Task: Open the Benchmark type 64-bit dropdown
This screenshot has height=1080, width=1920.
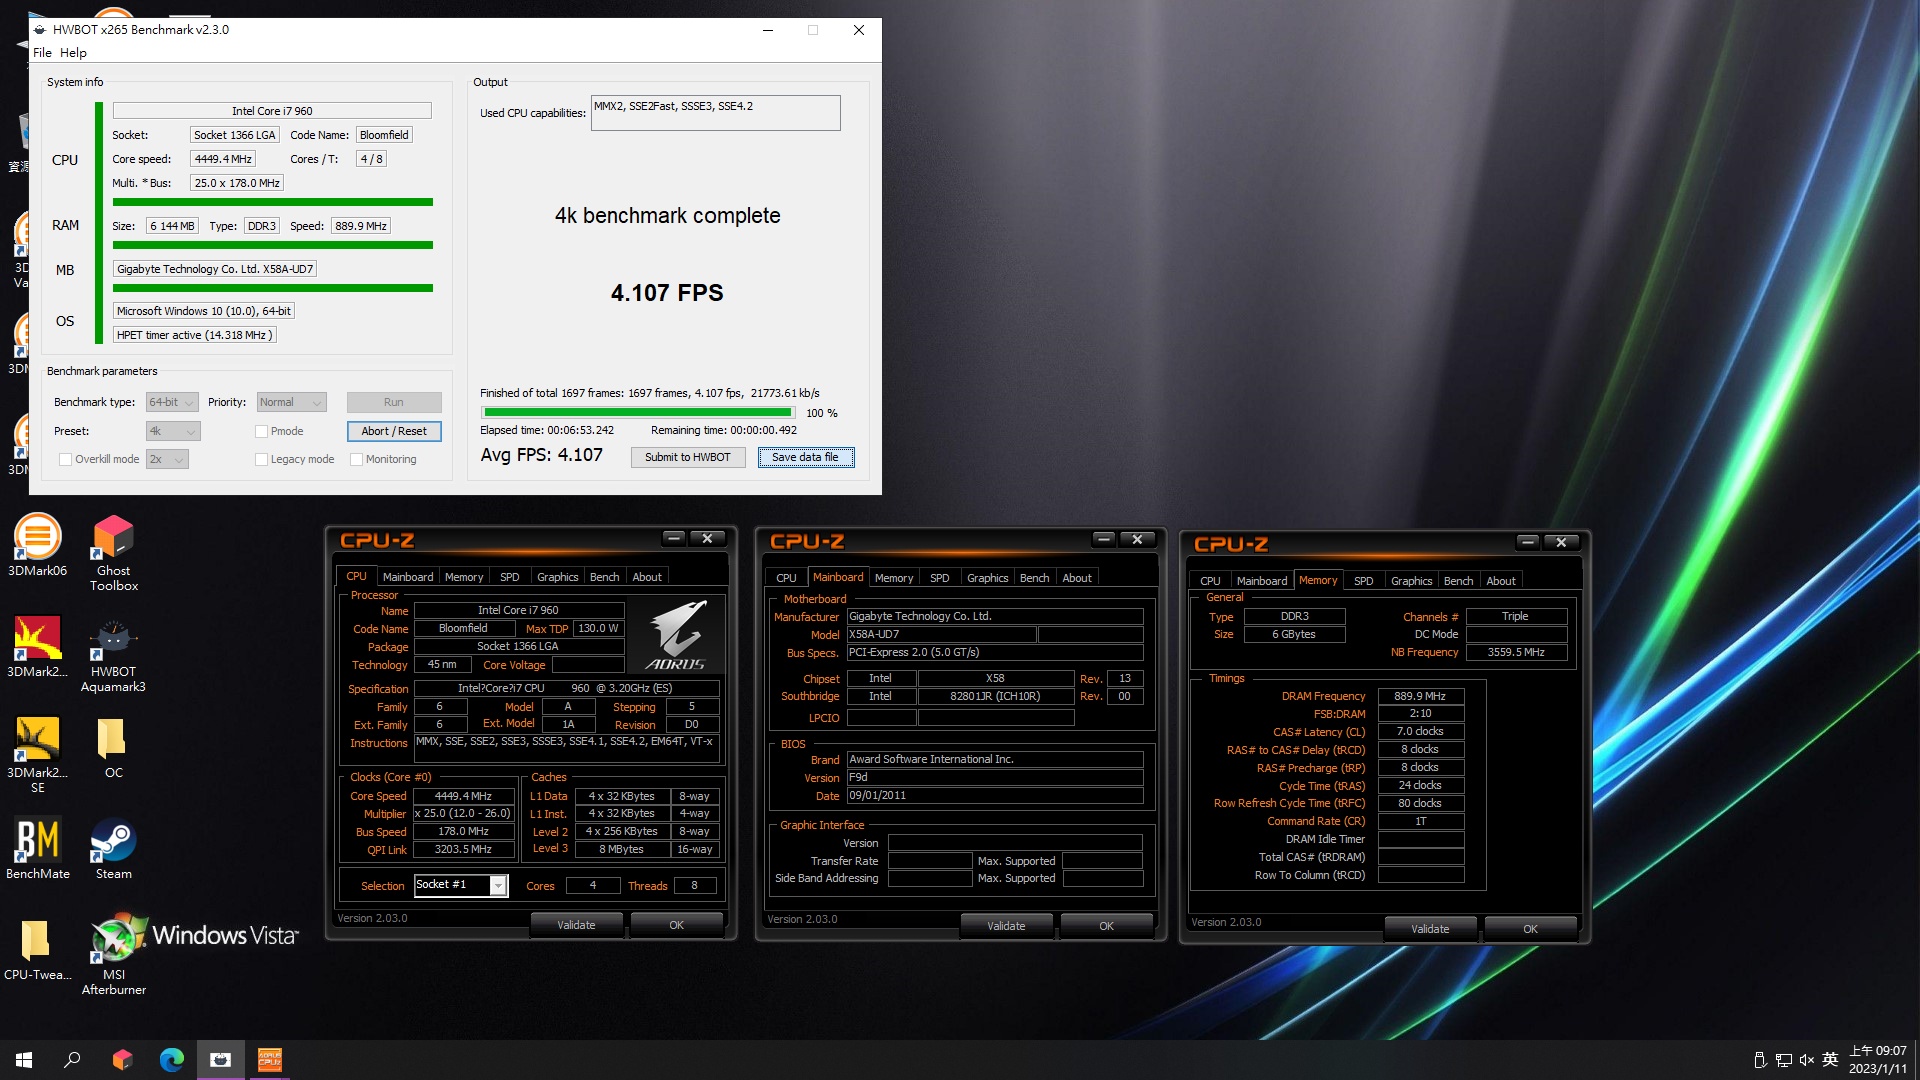Action: pos(172,402)
